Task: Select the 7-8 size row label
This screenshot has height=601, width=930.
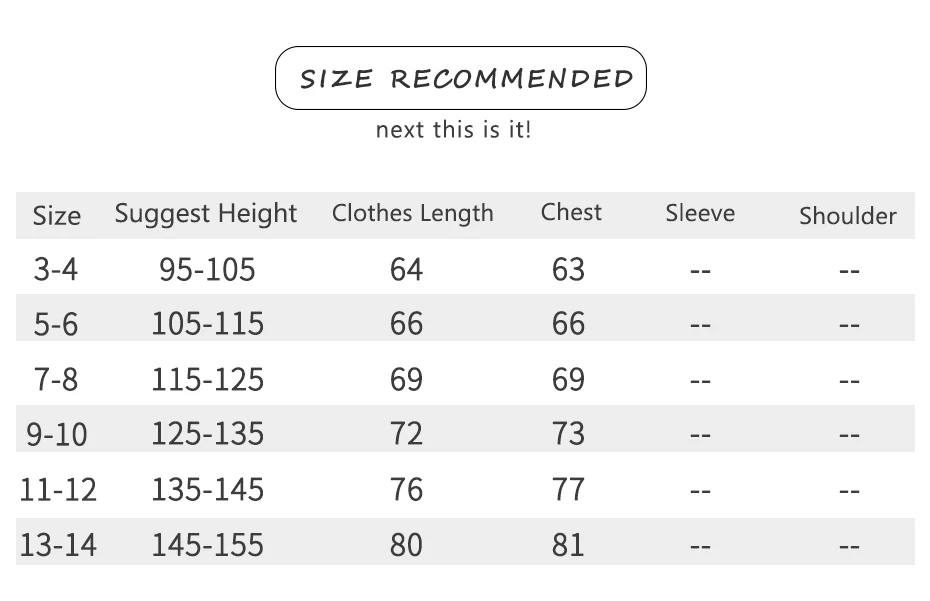Action: click(x=55, y=380)
